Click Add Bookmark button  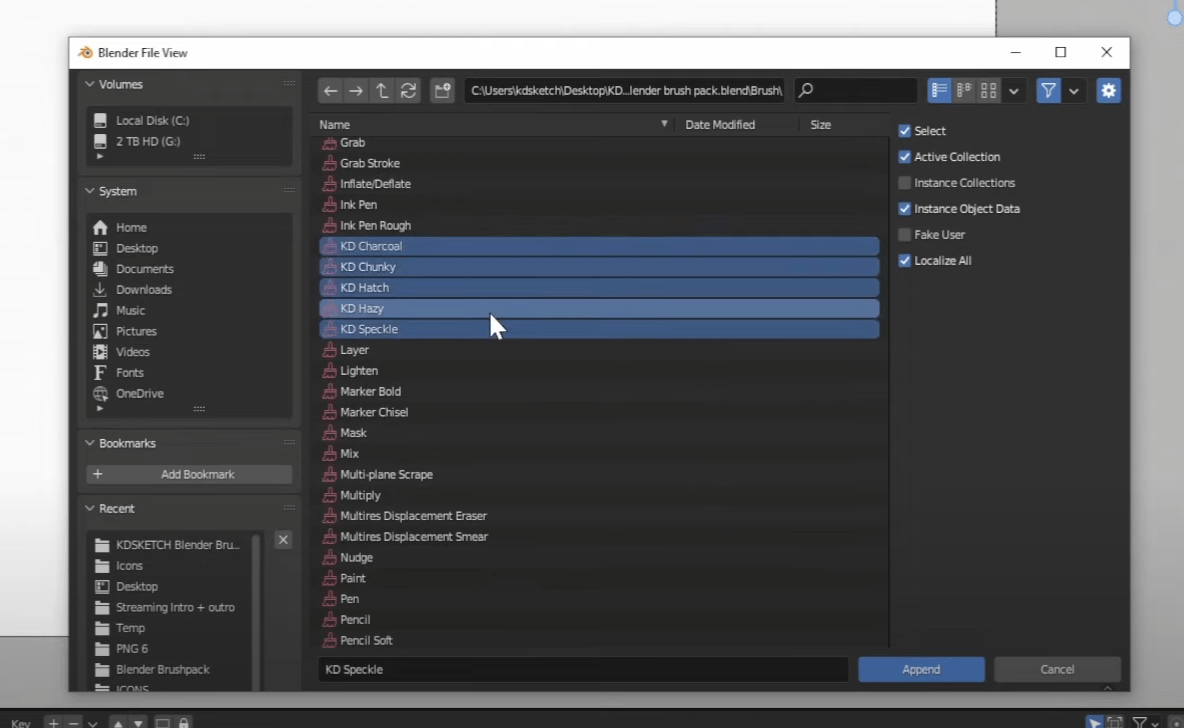pos(189,474)
